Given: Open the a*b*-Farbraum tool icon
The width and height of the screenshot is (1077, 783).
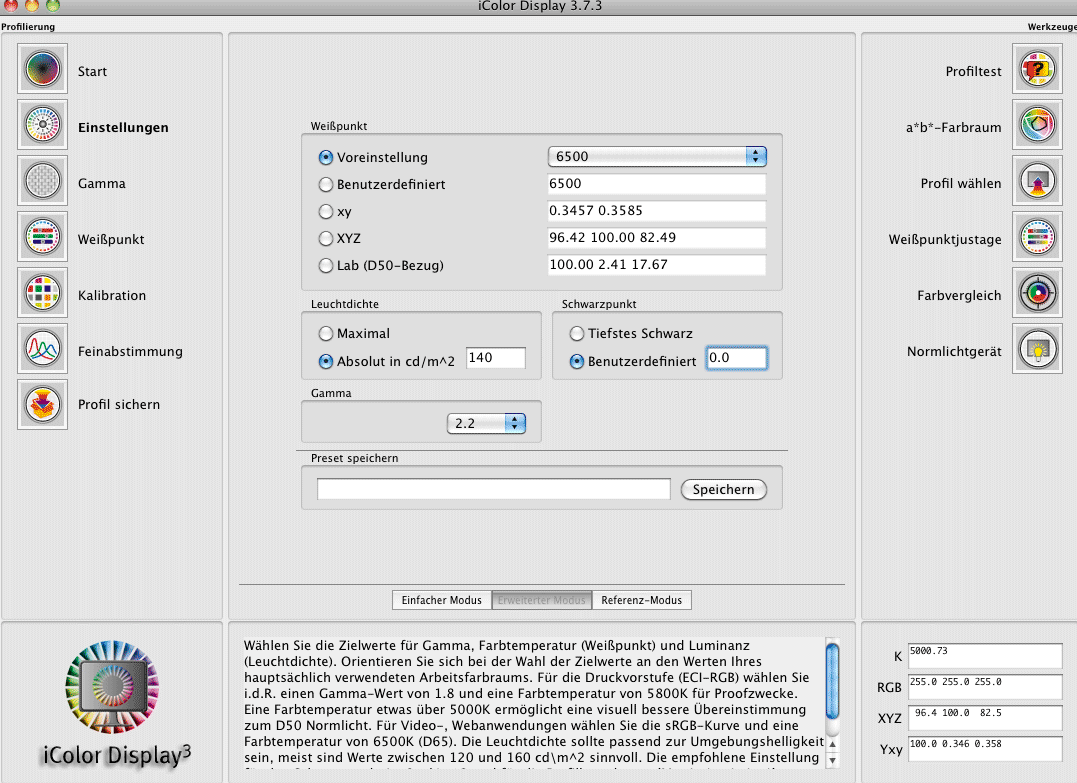Looking at the screenshot, I should click(1038, 127).
